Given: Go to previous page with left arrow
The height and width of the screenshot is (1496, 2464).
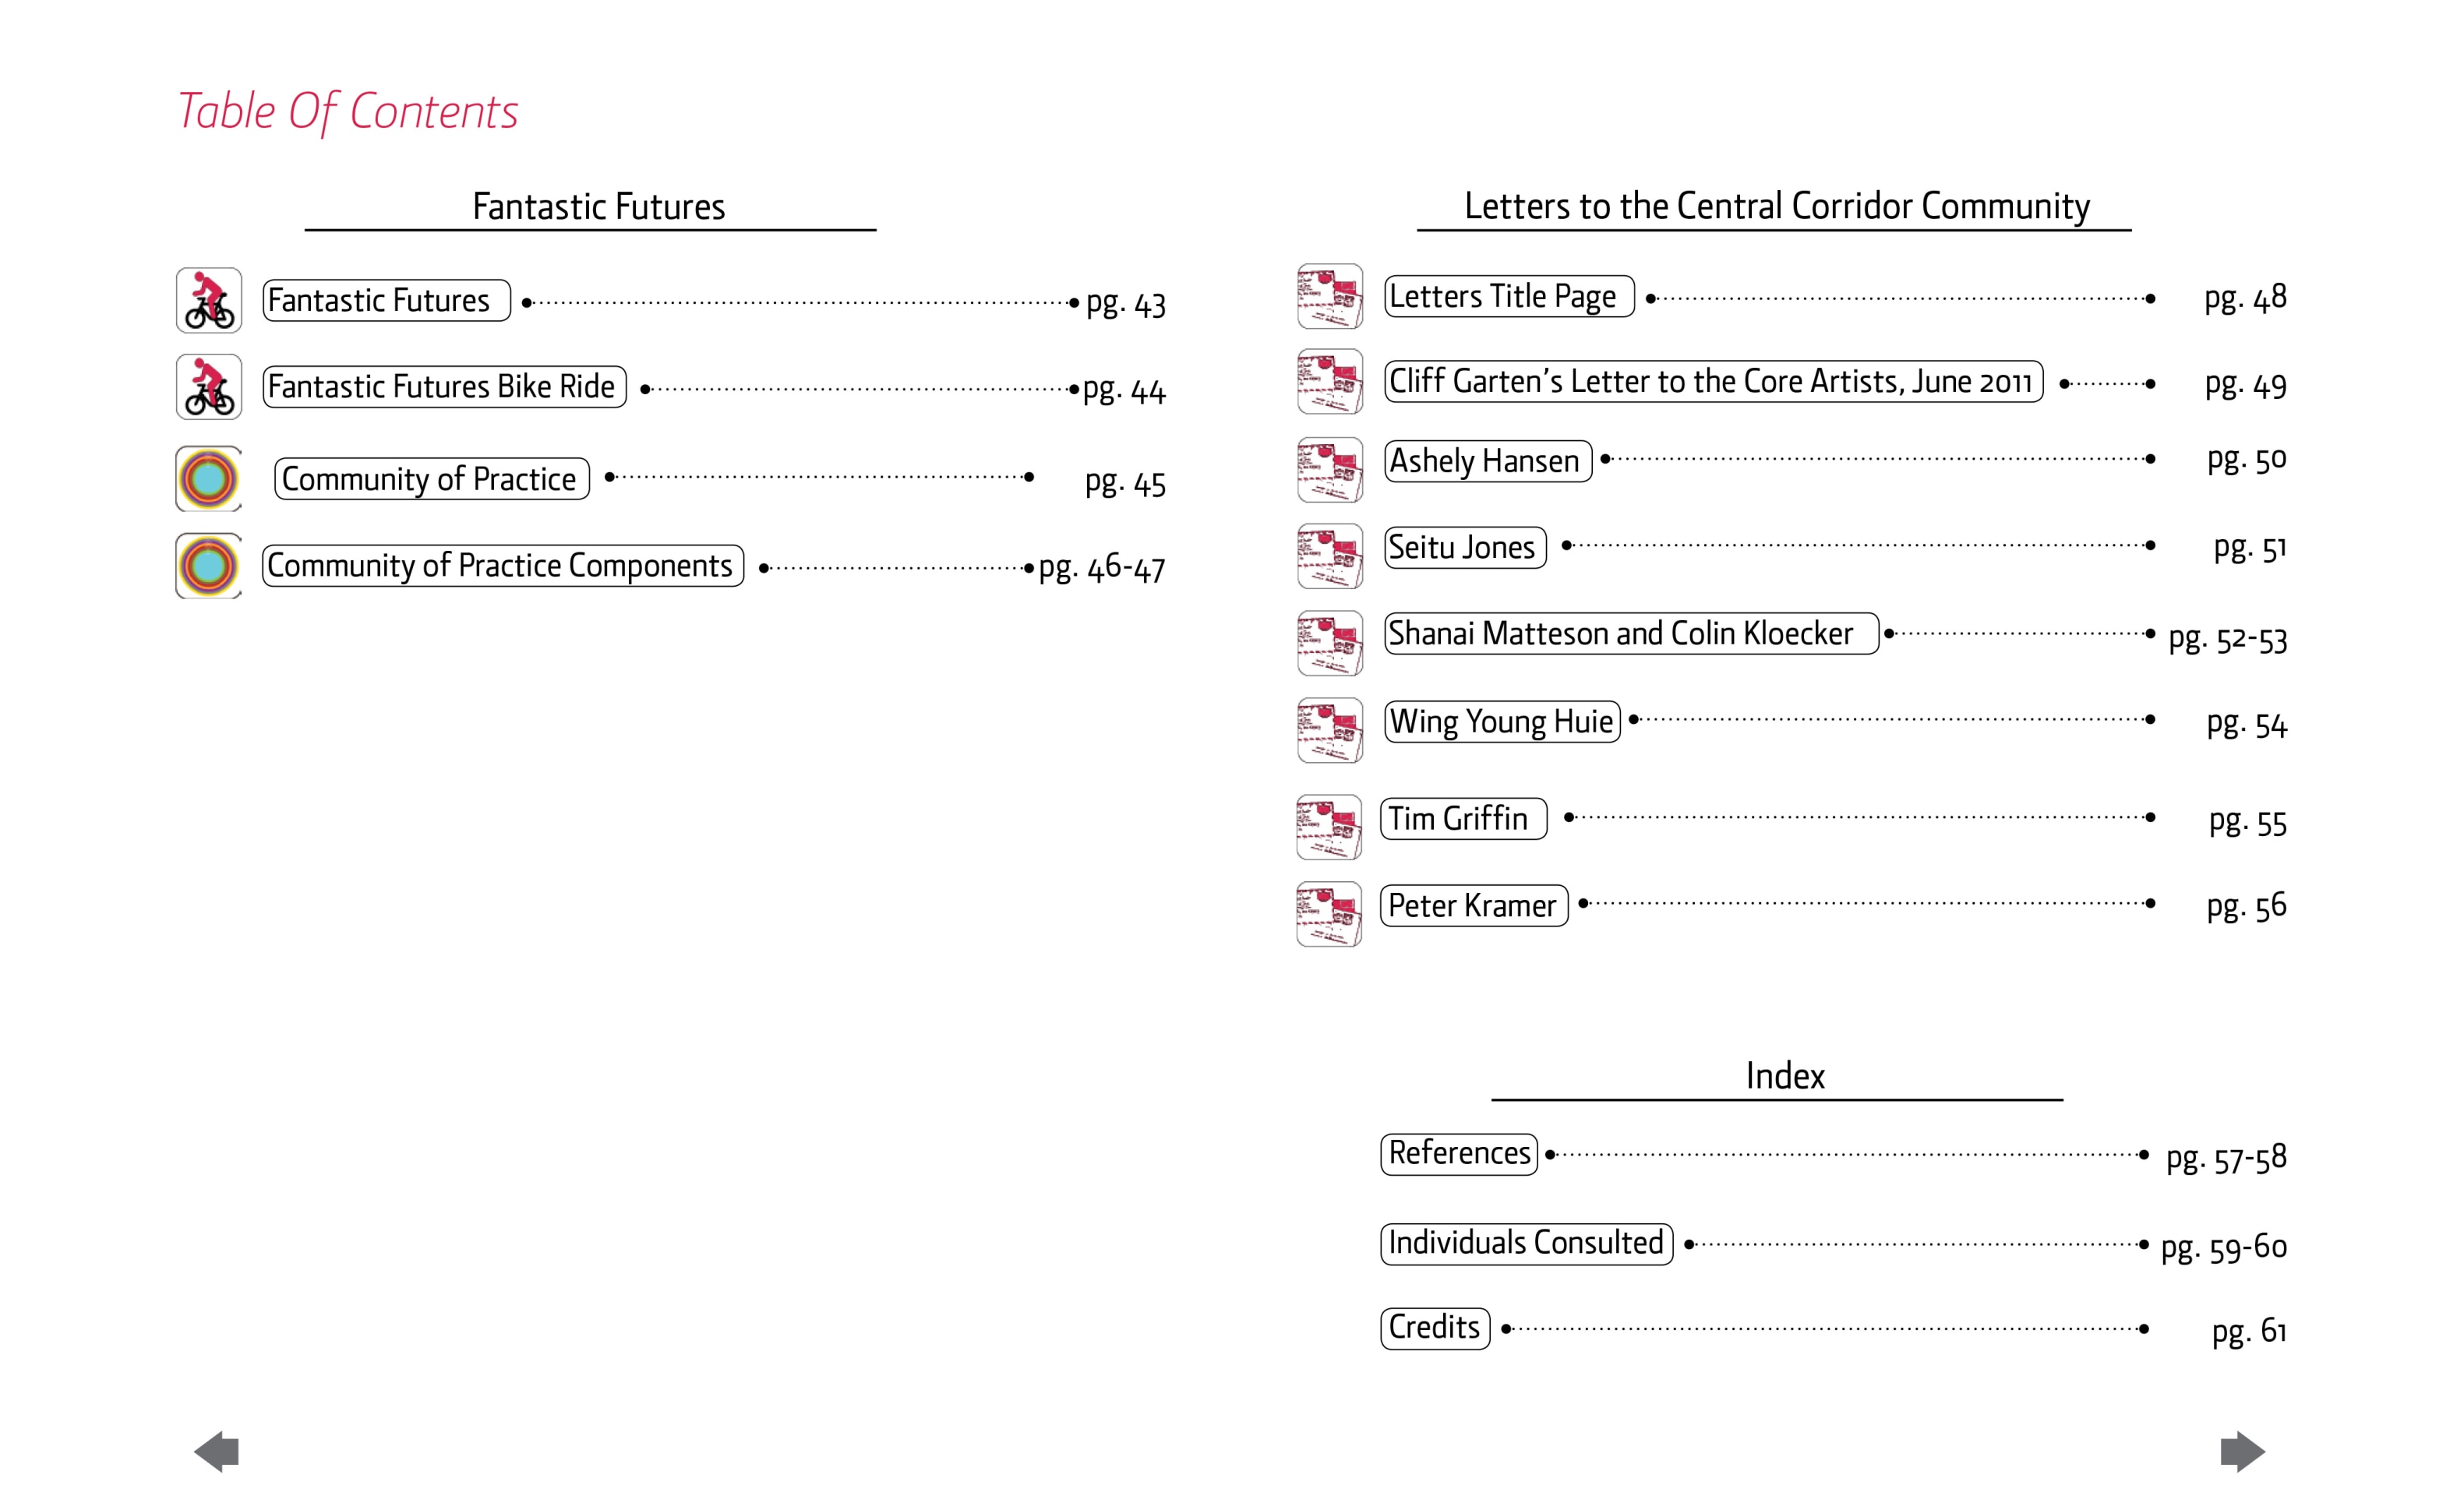Looking at the screenshot, I should (217, 1451).
